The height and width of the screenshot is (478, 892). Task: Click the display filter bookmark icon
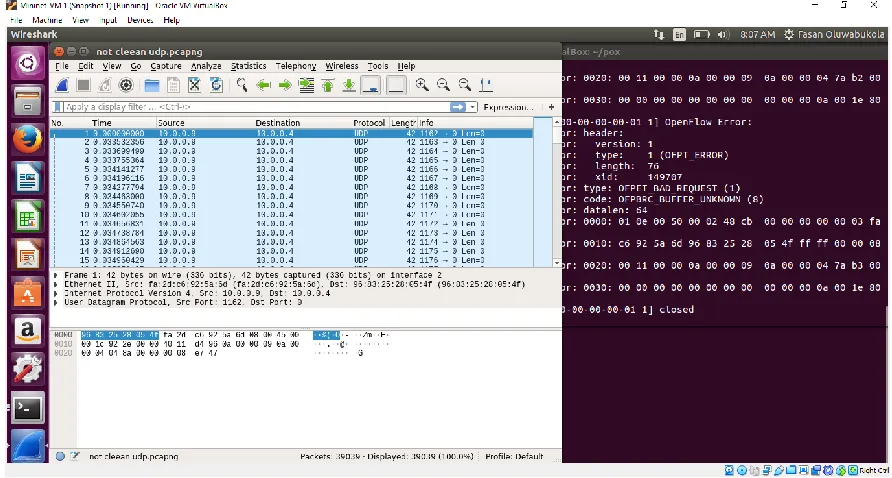57,107
